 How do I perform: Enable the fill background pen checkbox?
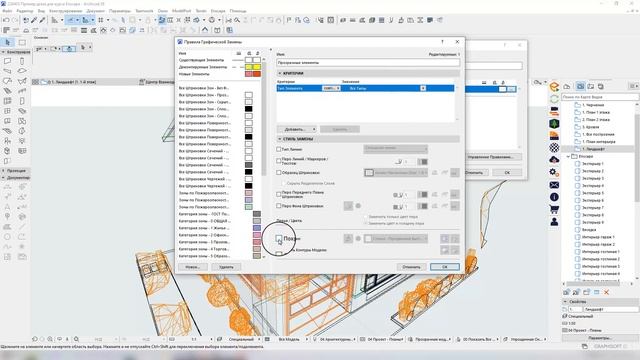[279, 206]
